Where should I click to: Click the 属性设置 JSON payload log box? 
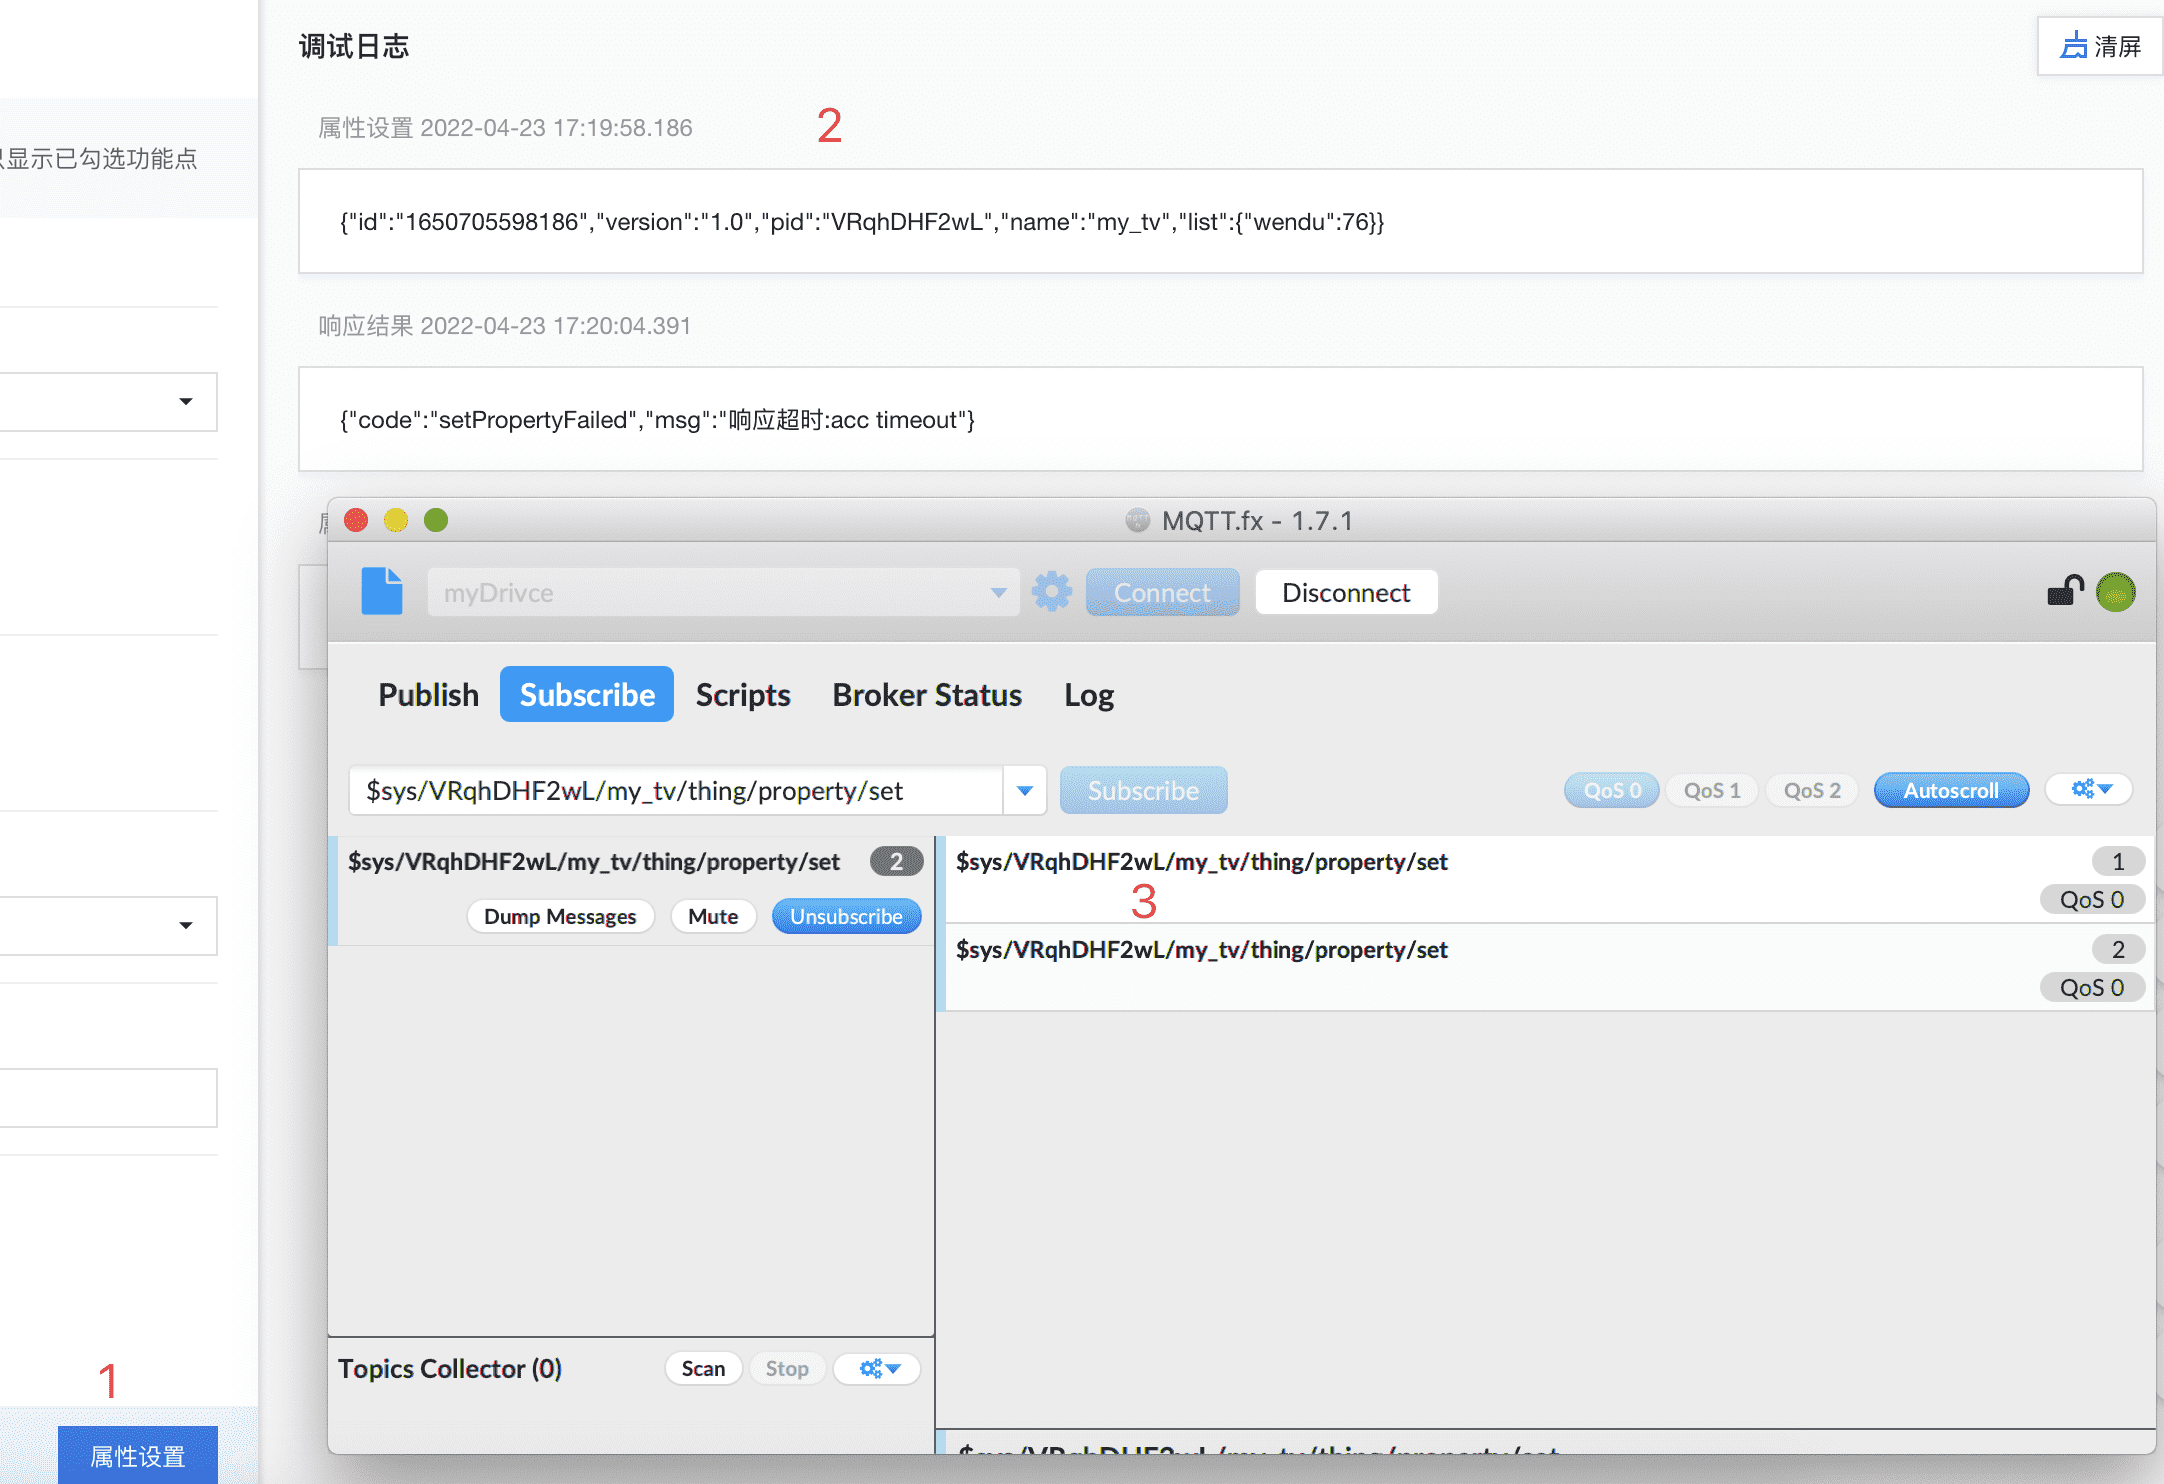[x=1220, y=221]
